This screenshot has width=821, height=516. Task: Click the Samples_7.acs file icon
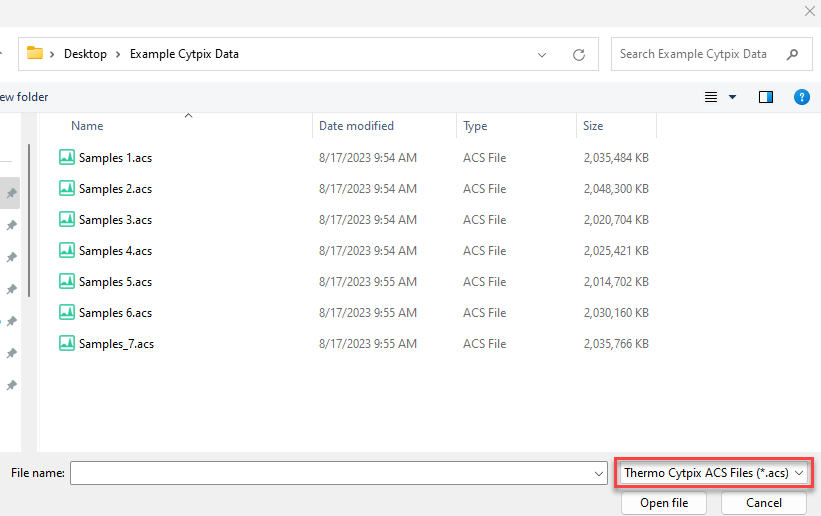pos(67,343)
